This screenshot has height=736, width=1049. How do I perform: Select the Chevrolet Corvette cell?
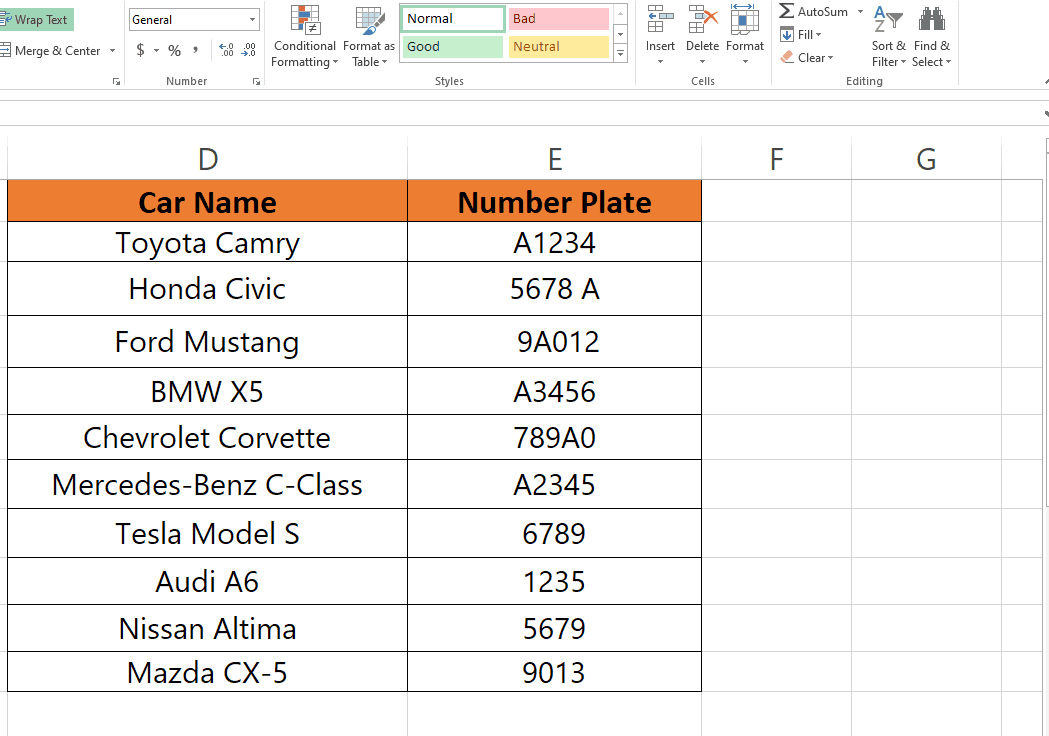tap(207, 438)
